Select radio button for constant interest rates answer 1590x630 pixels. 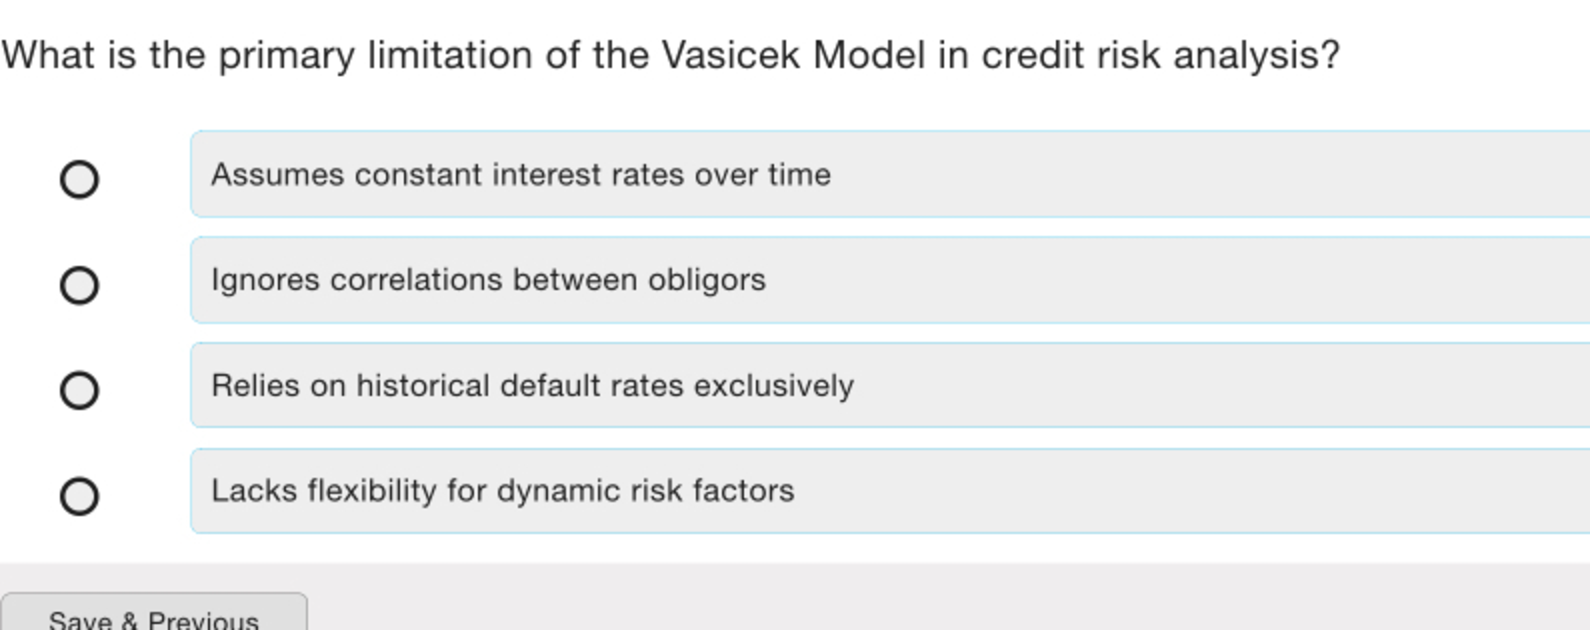(x=79, y=180)
